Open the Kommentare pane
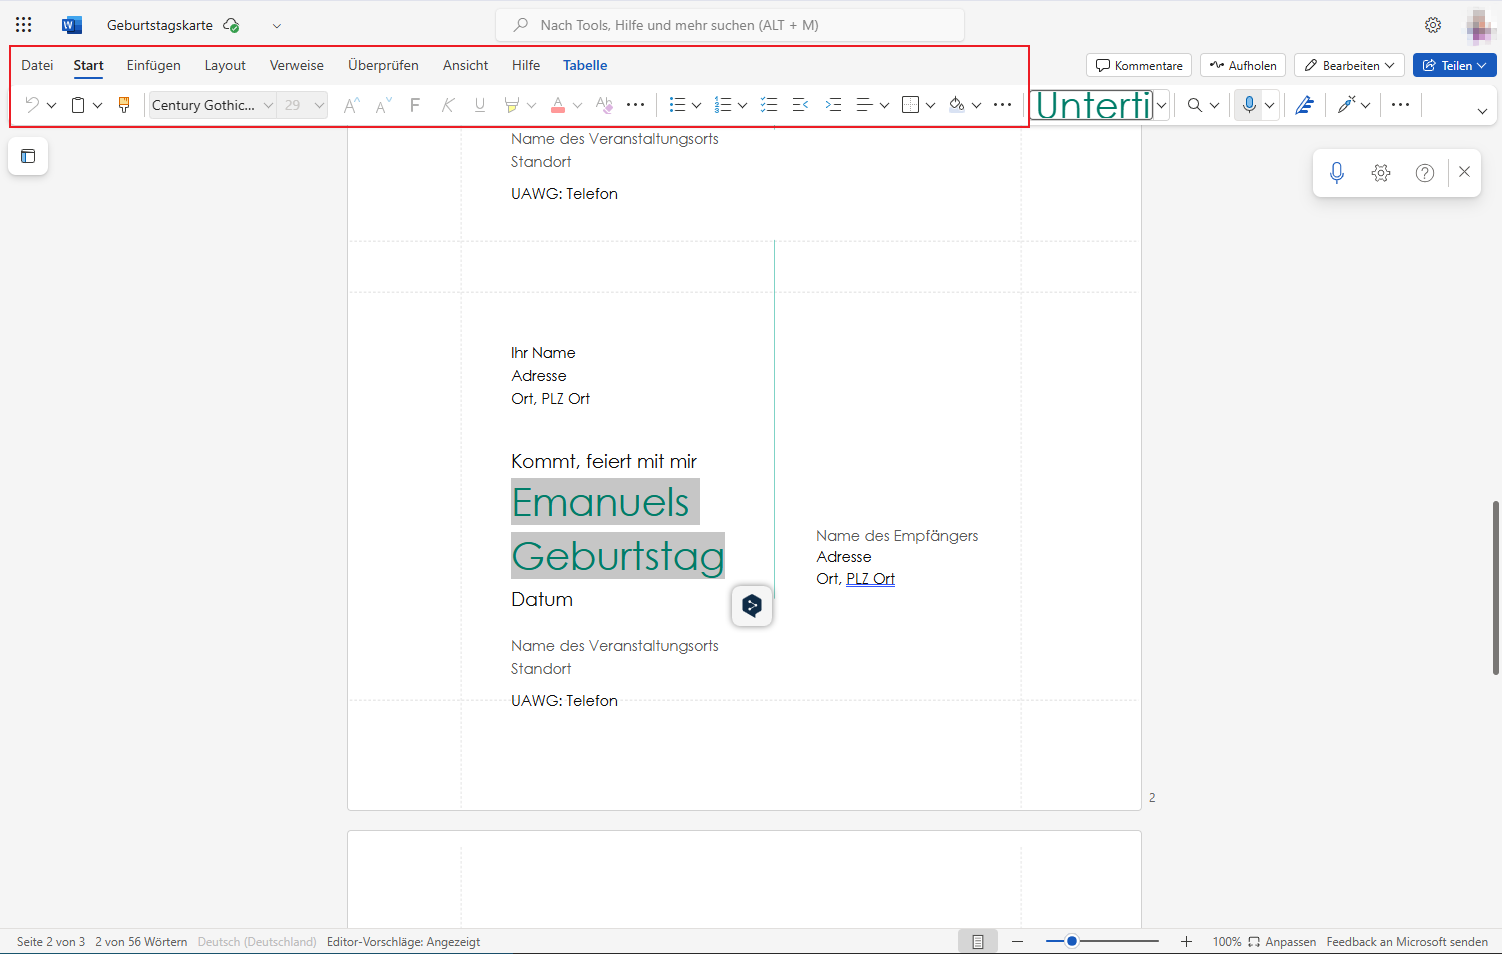The width and height of the screenshot is (1502, 954). (1139, 65)
